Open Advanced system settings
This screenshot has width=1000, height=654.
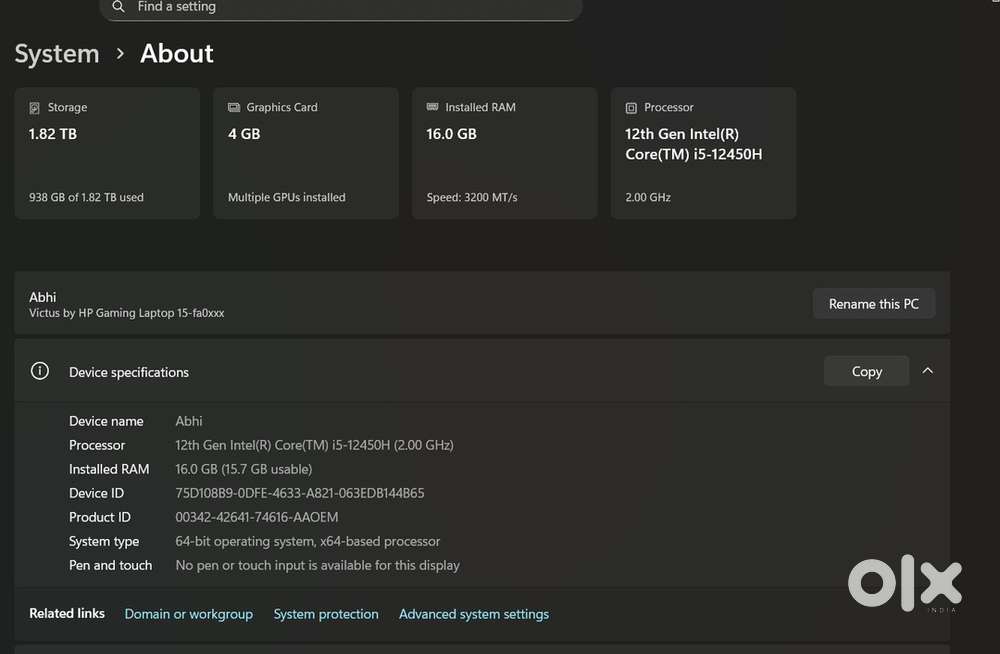tap(473, 613)
